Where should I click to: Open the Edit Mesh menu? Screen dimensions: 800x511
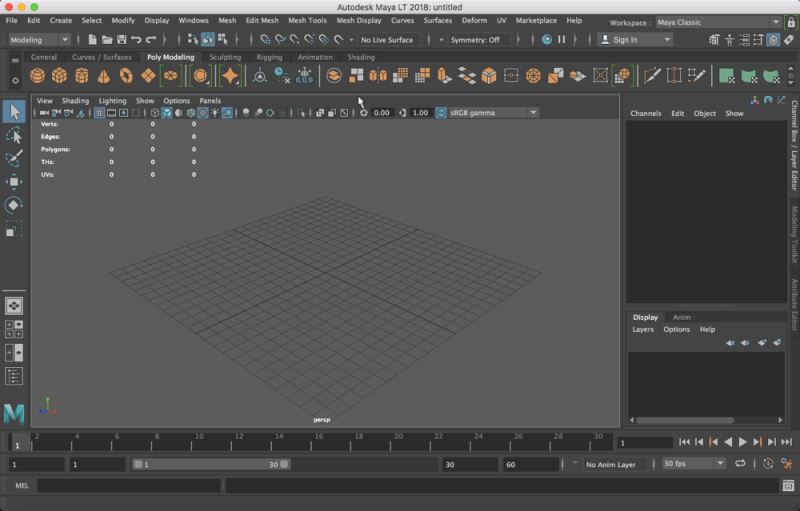pyautogui.click(x=262, y=20)
